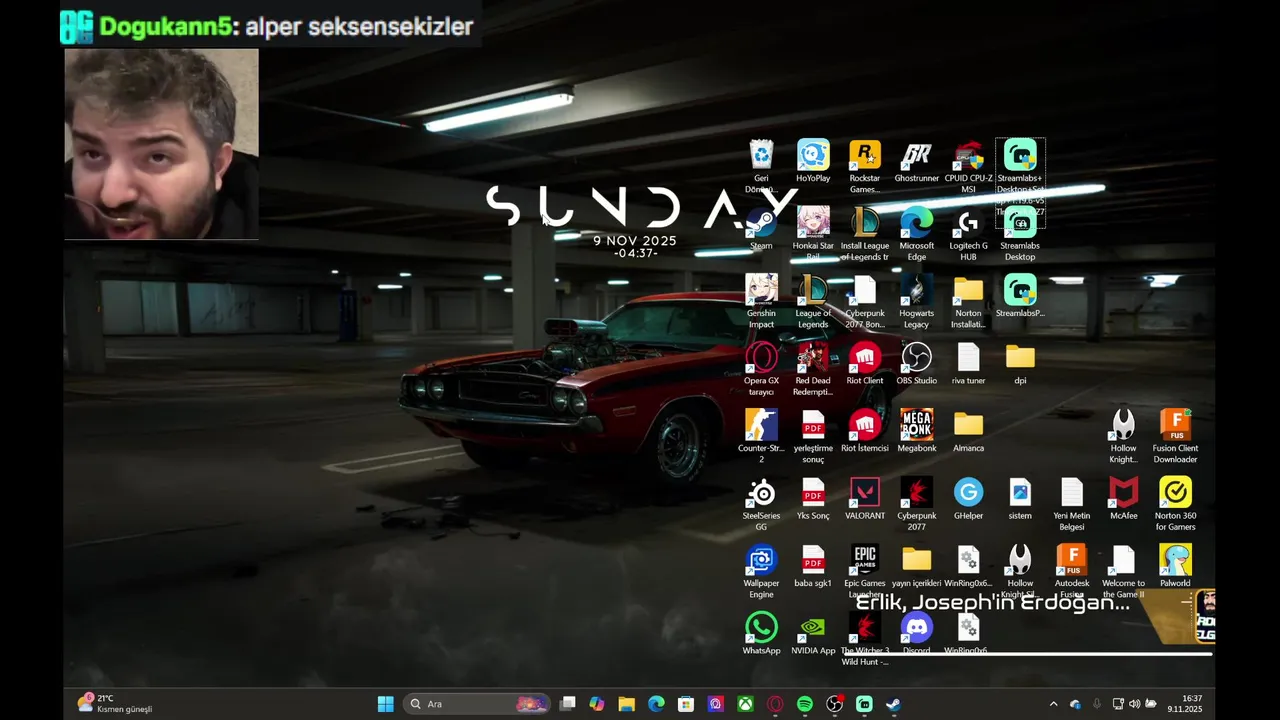Select the Discord desktop shortcut

click(917, 634)
